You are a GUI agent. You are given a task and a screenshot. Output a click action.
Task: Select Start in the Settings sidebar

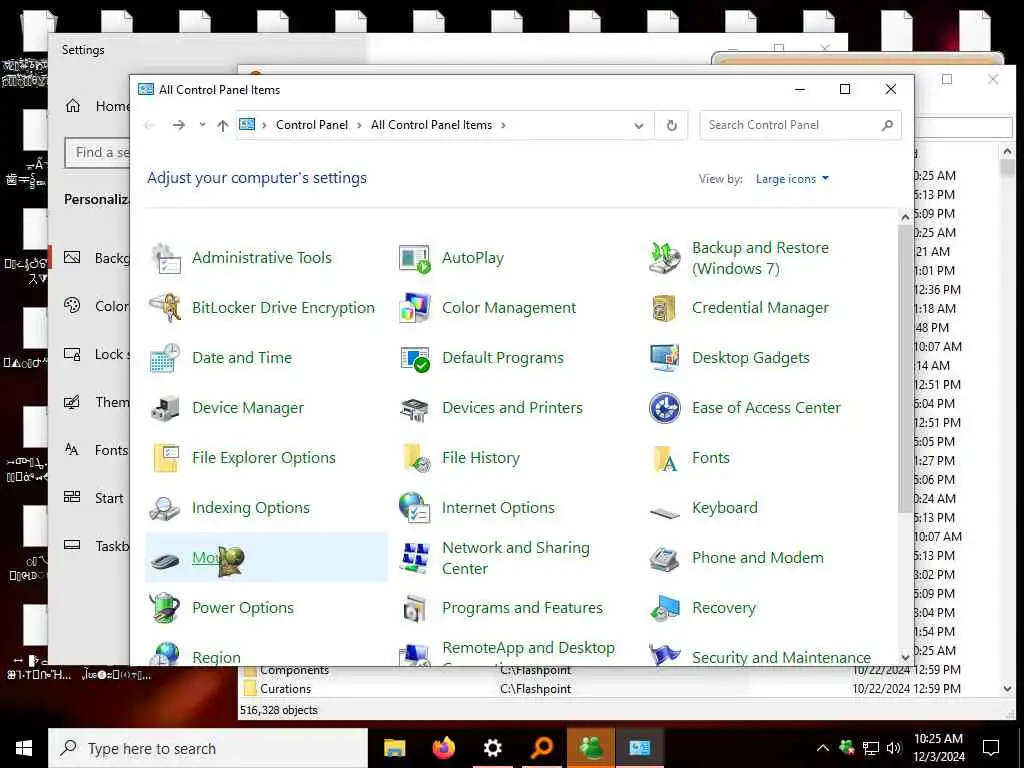click(x=95, y=498)
